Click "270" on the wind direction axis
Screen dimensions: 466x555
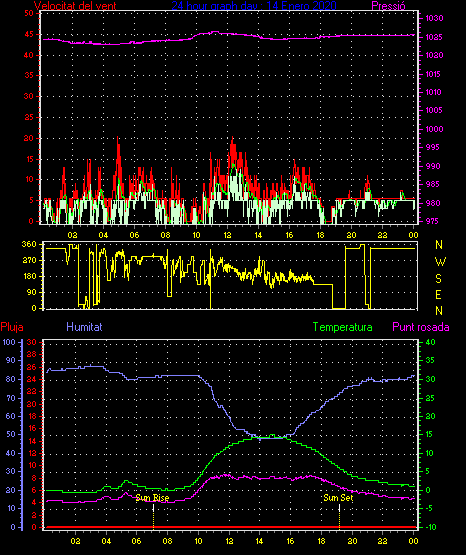pos(29,261)
